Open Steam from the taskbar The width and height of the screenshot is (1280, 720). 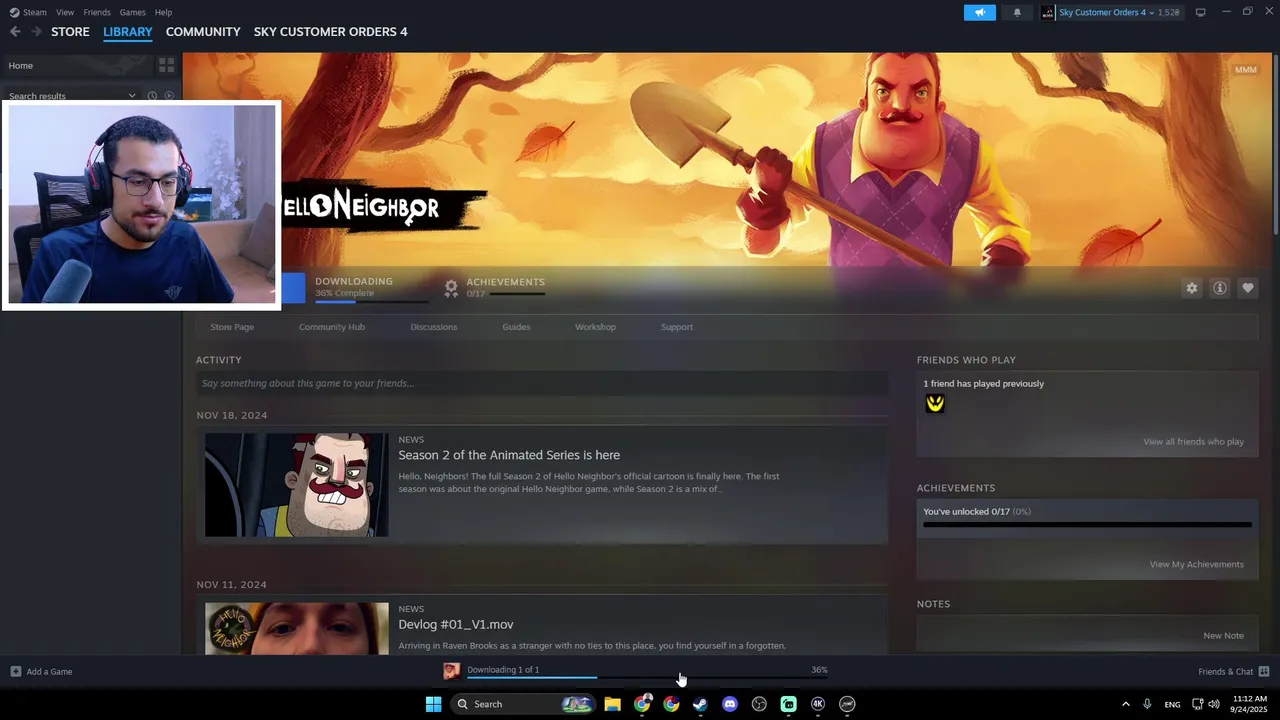(700, 704)
